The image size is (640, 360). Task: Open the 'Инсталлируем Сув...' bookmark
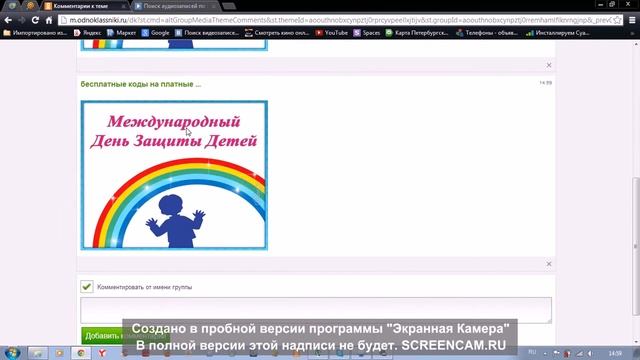click(558, 33)
